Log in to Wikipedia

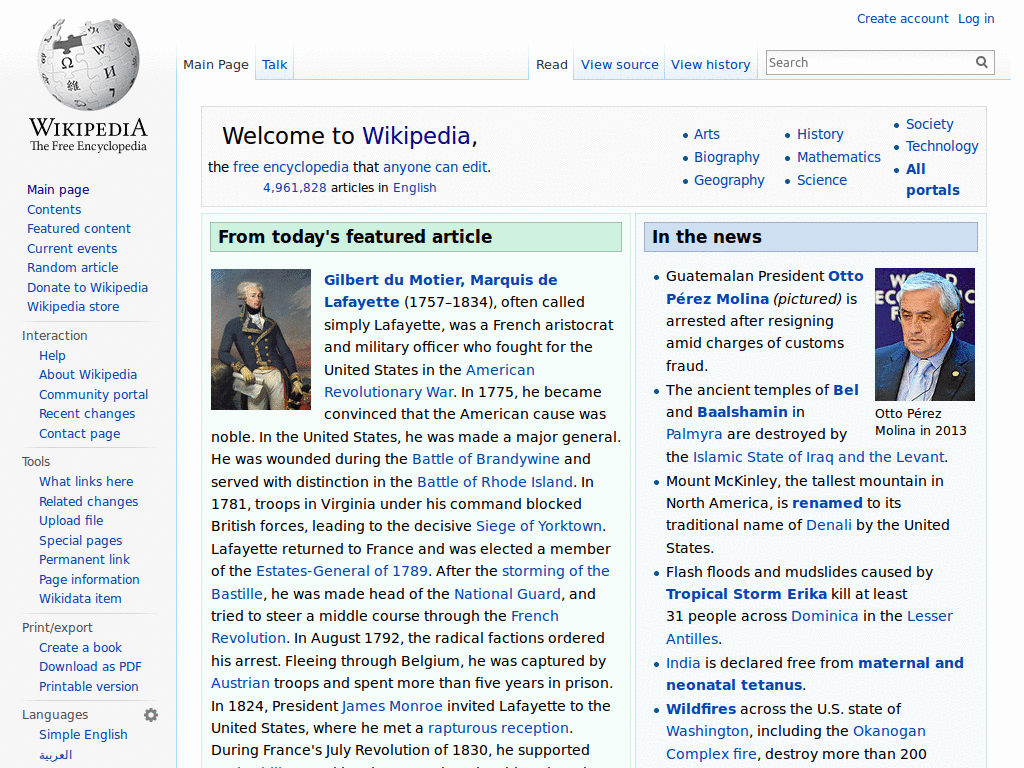click(976, 18)
